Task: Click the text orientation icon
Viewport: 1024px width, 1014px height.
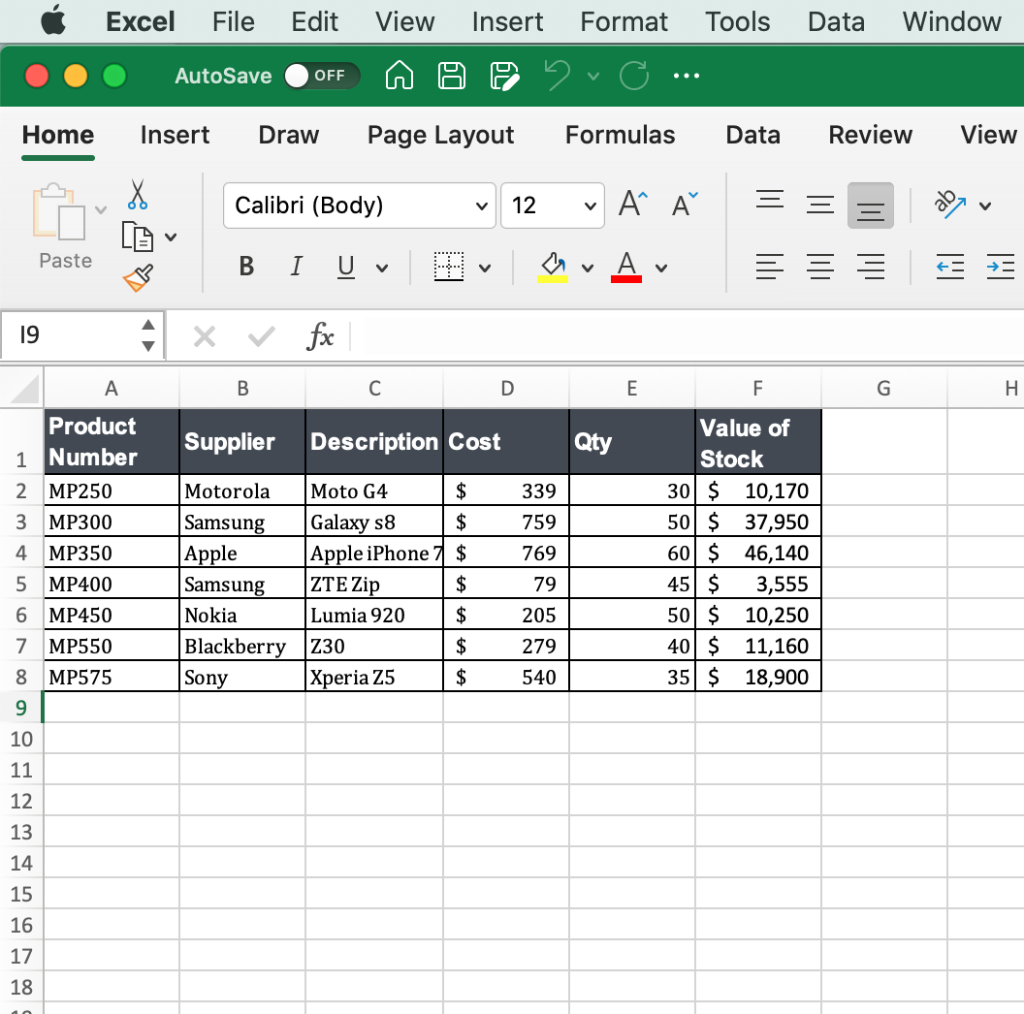Action: tap(950, 204)
